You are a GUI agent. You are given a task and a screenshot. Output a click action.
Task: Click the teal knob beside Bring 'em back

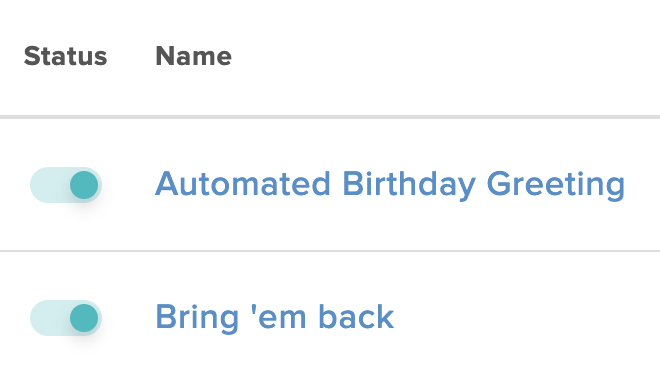pos(84,318)
